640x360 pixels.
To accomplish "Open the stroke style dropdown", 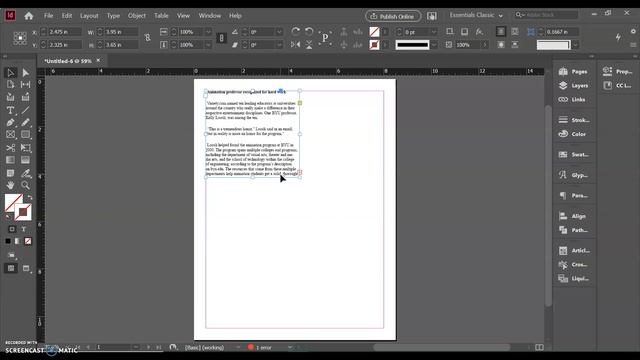I will (x=433, y=44).
